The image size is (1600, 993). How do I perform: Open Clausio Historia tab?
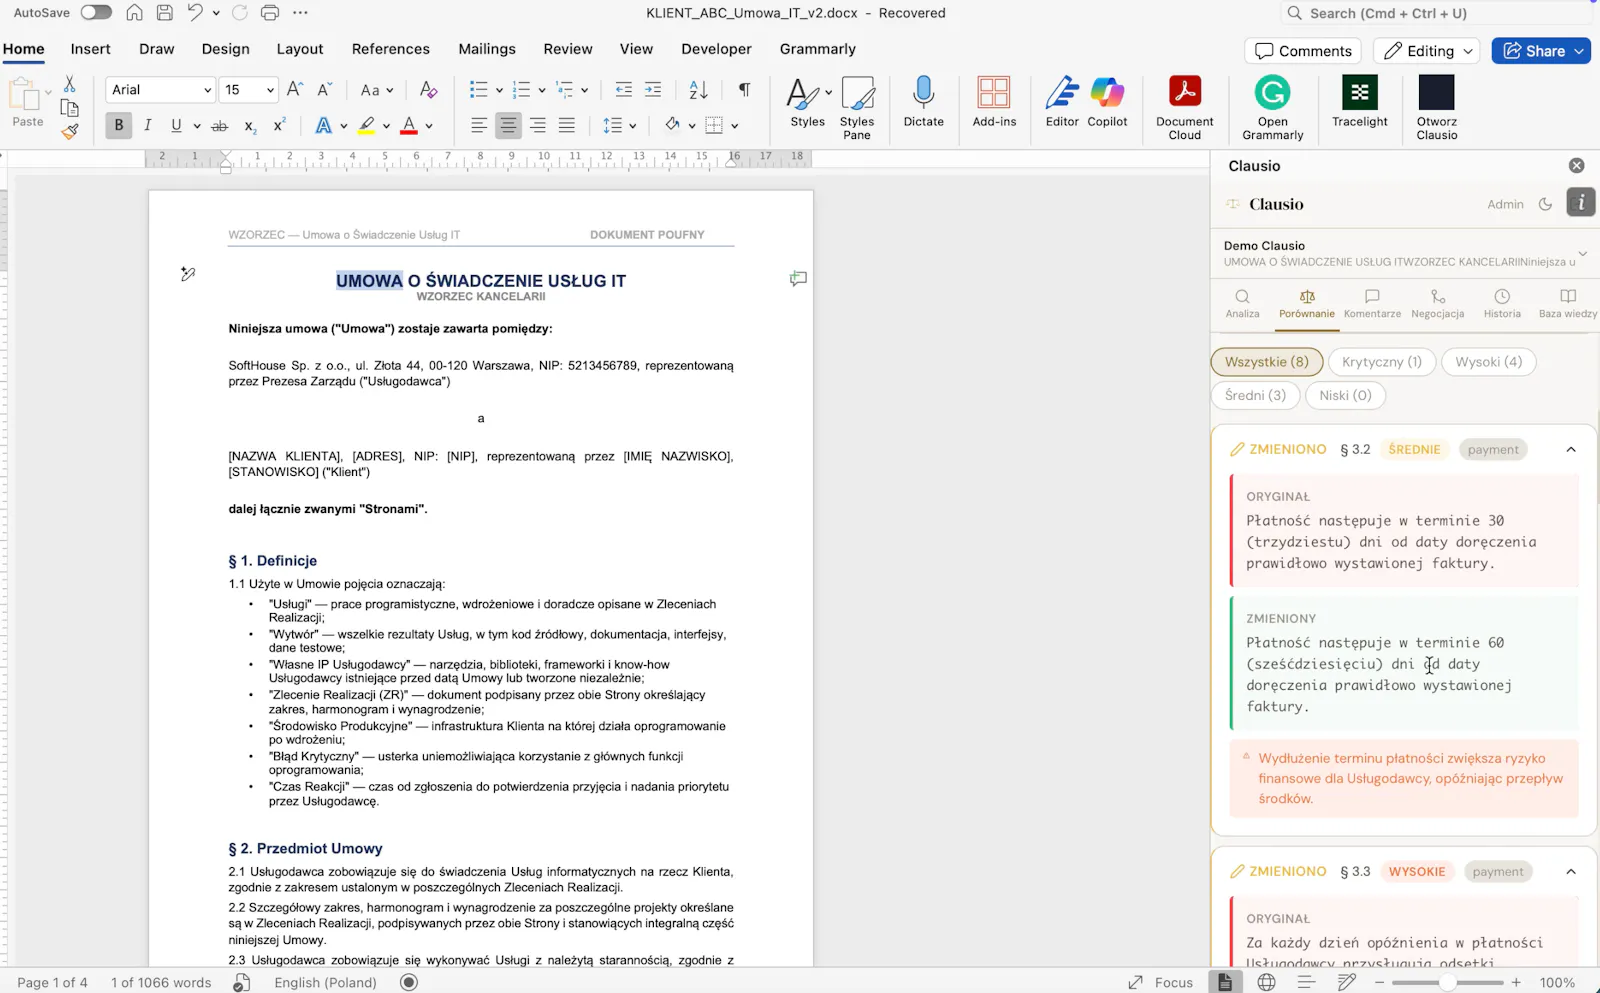(x=1502, y=304)
